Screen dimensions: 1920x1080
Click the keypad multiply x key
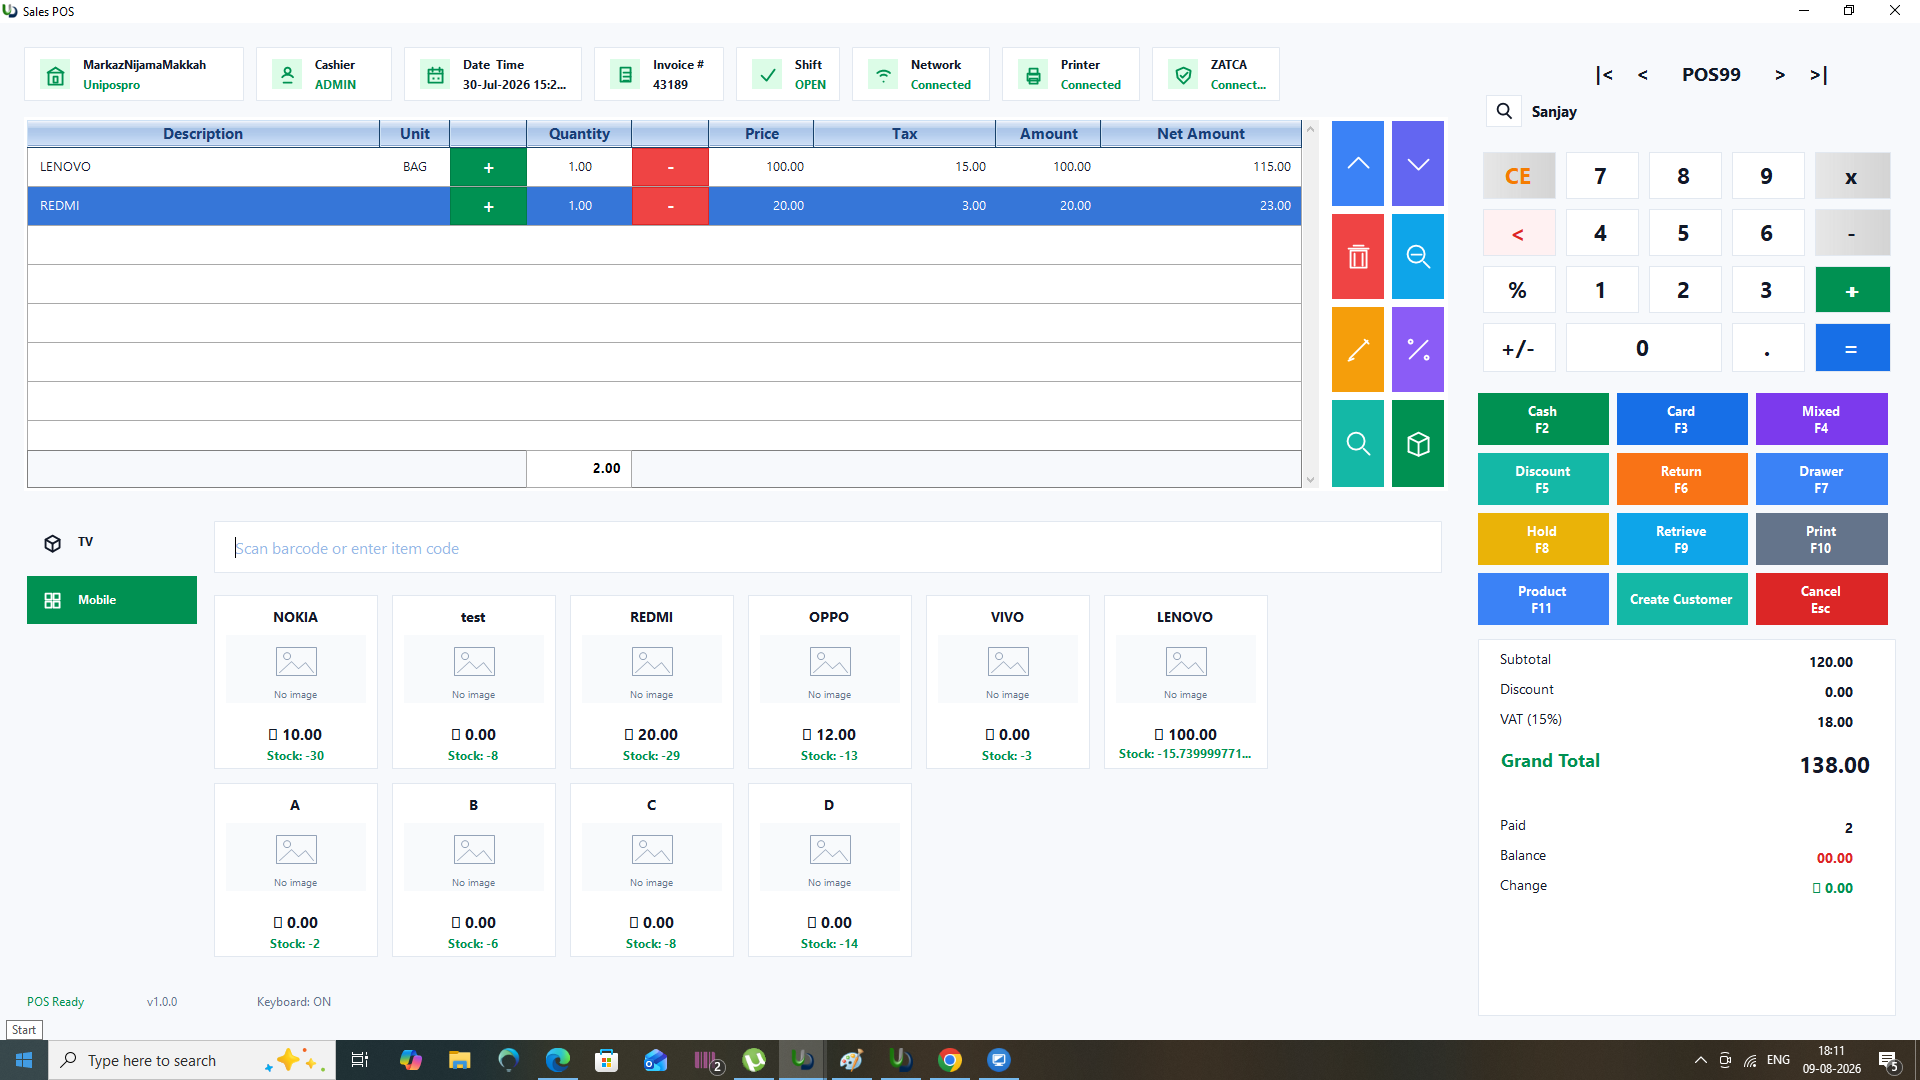click(1852, 176)
